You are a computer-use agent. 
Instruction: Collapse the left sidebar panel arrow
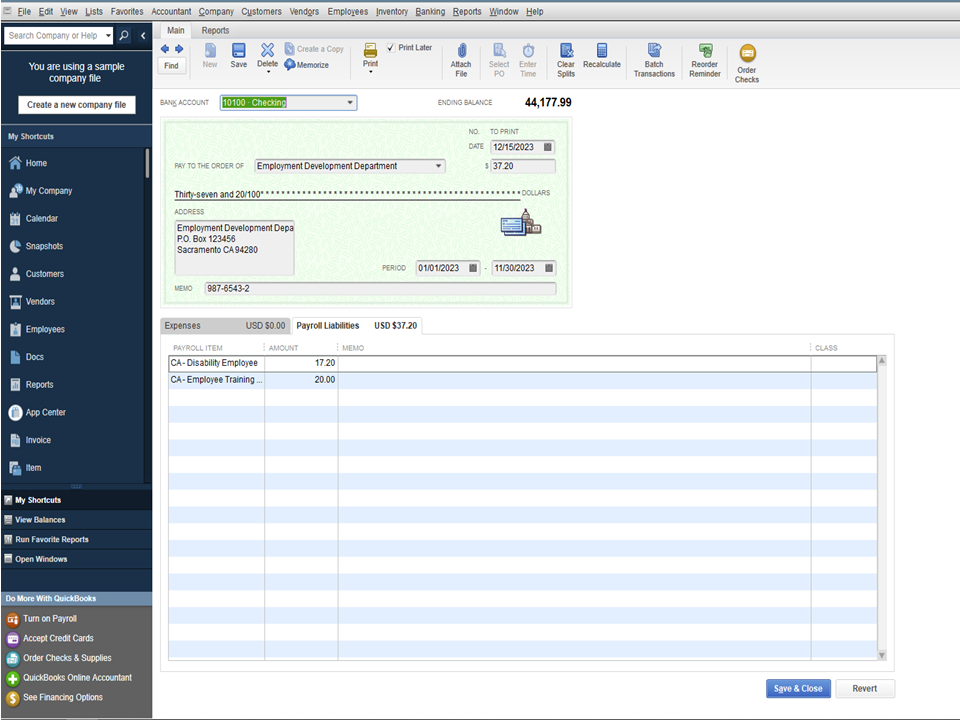click(x=143, y=36)
